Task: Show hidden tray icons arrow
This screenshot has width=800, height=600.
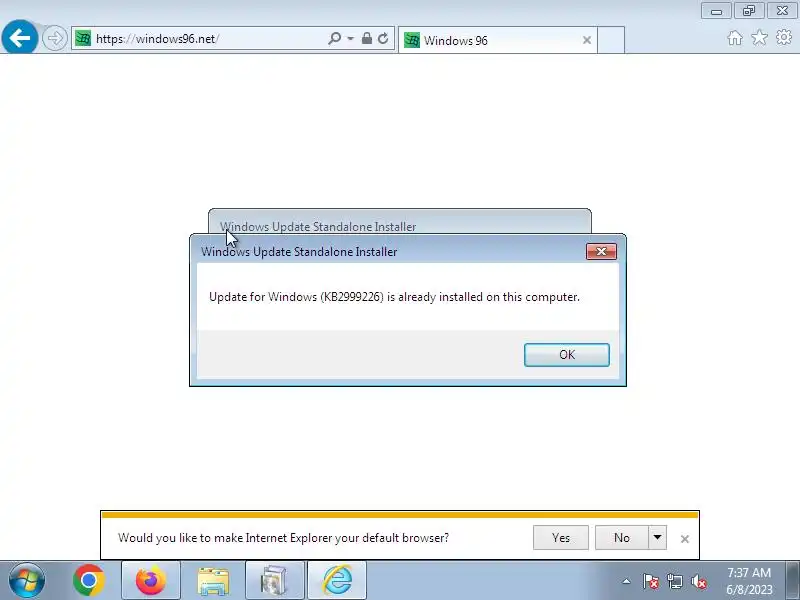Action: pyautogui.click(x=626, y=581)
